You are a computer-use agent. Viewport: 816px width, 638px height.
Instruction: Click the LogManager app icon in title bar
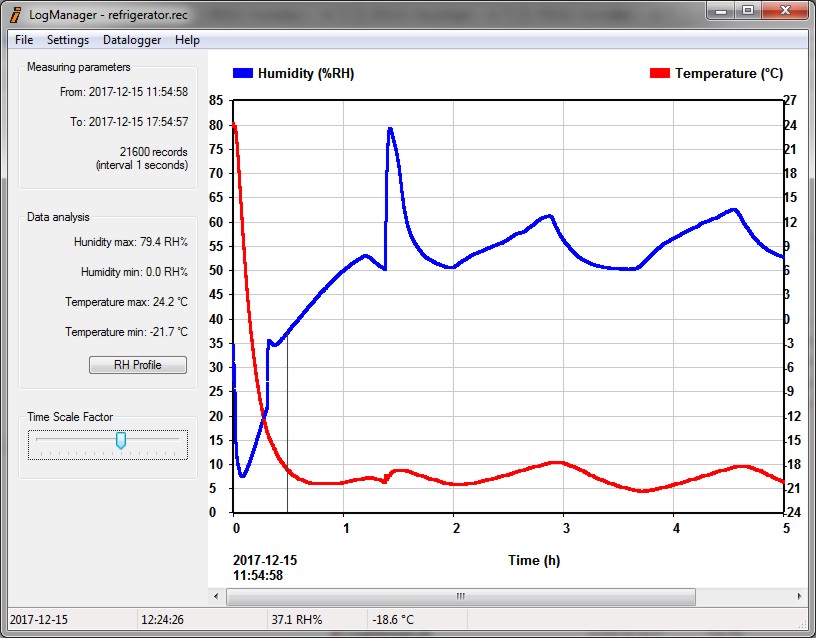point(16,15)
